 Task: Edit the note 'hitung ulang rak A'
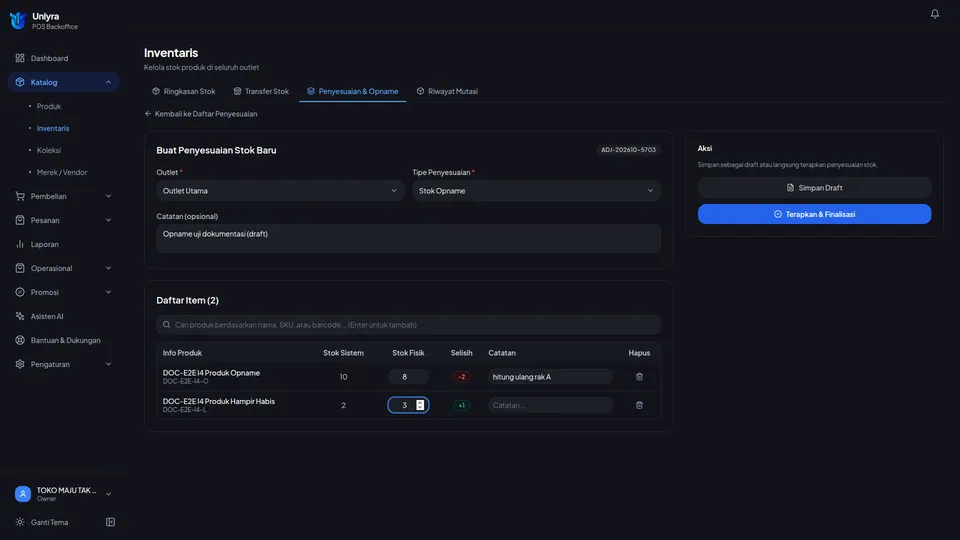pos(550,377)
